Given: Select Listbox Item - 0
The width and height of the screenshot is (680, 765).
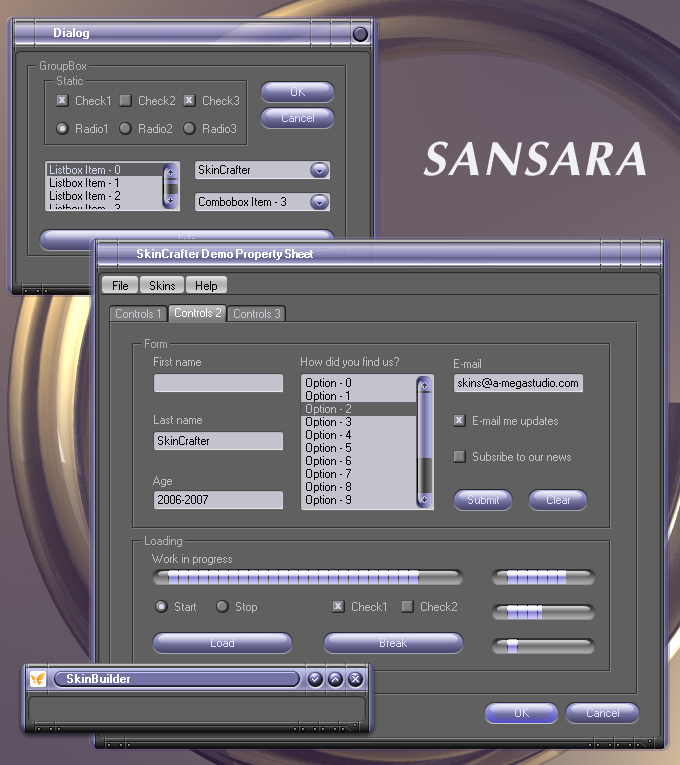Looking at the screenshot, I should pyautogui.click(x=105, y=170).
